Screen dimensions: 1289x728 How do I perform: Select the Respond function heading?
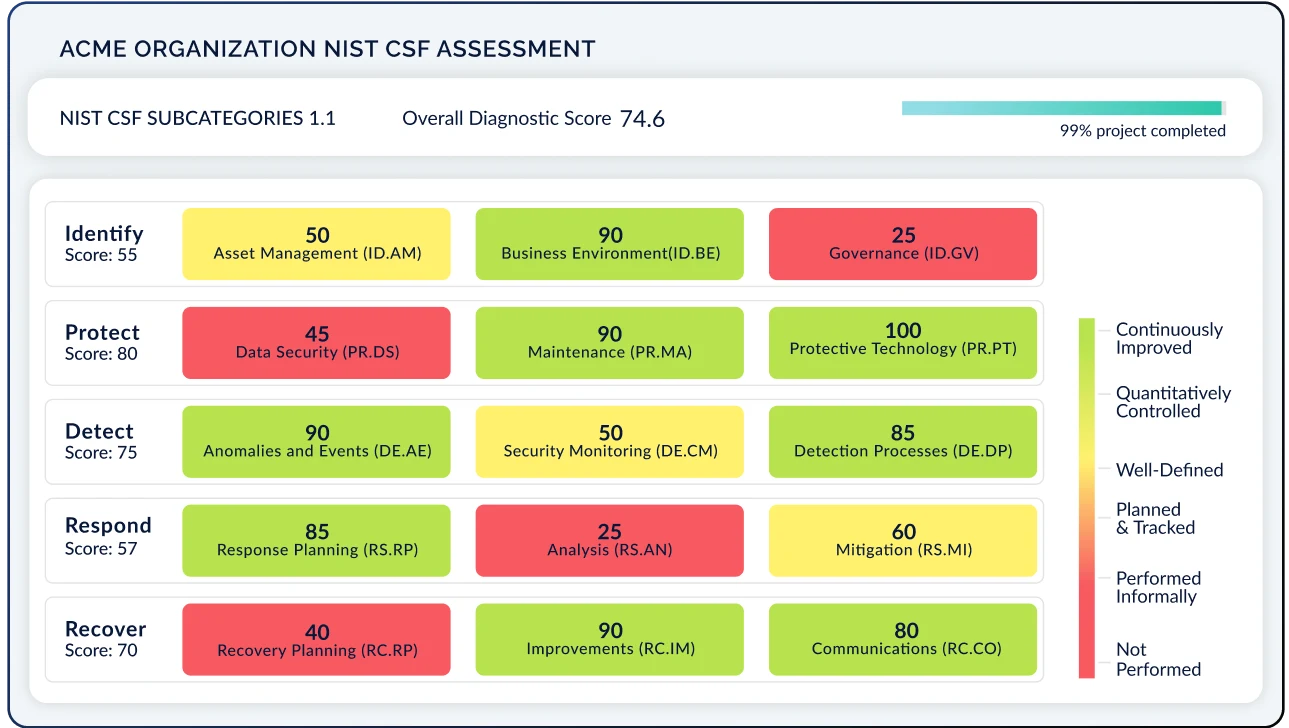point(108,526)
